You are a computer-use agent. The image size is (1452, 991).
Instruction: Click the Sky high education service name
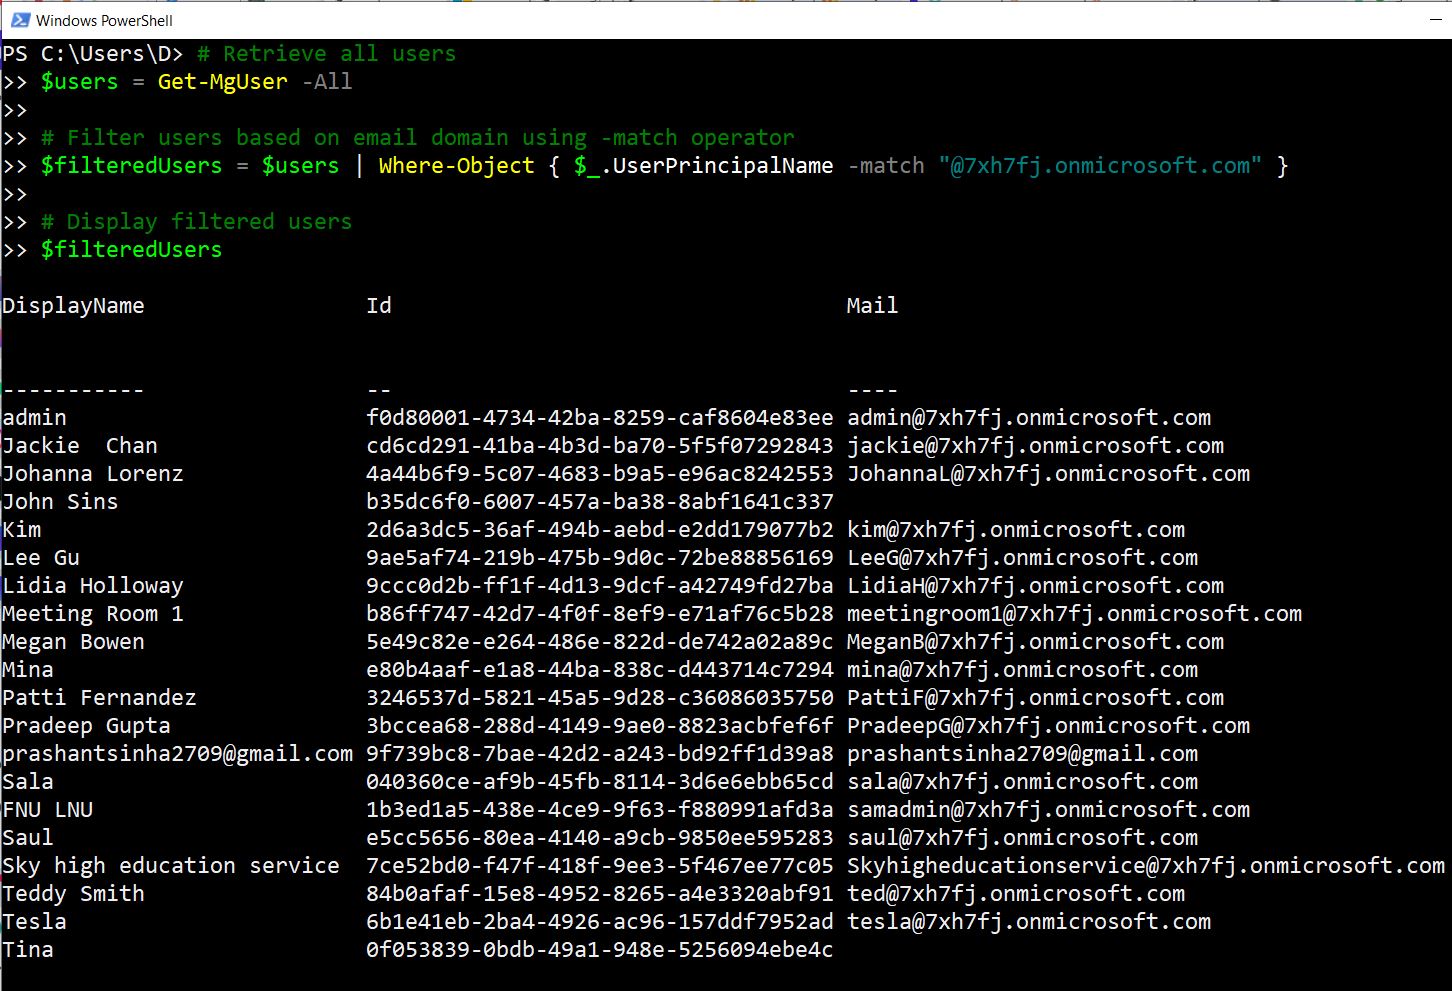pyautogui.click(x=171, y=866)
